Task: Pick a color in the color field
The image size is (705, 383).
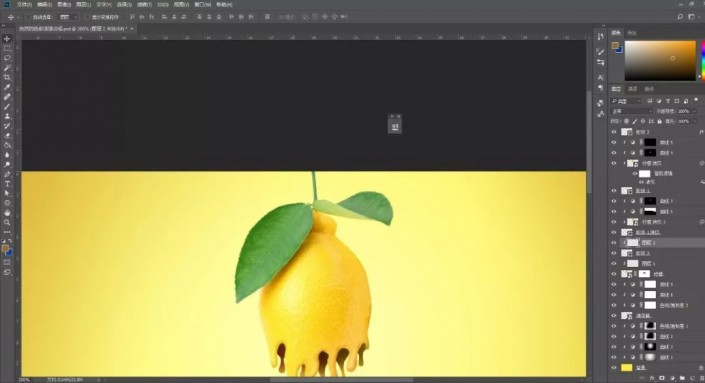Action: click(660, 61)
